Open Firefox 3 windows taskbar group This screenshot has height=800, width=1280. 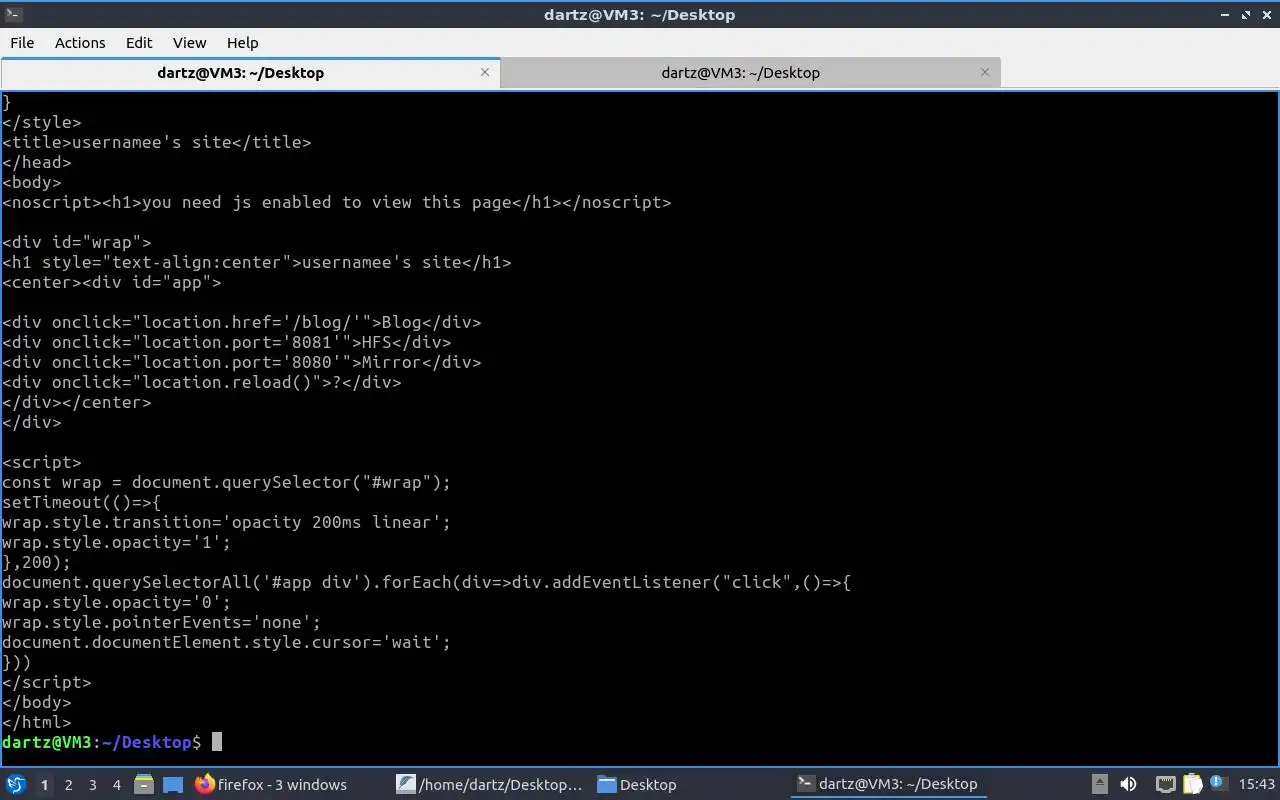click(270, 785)
